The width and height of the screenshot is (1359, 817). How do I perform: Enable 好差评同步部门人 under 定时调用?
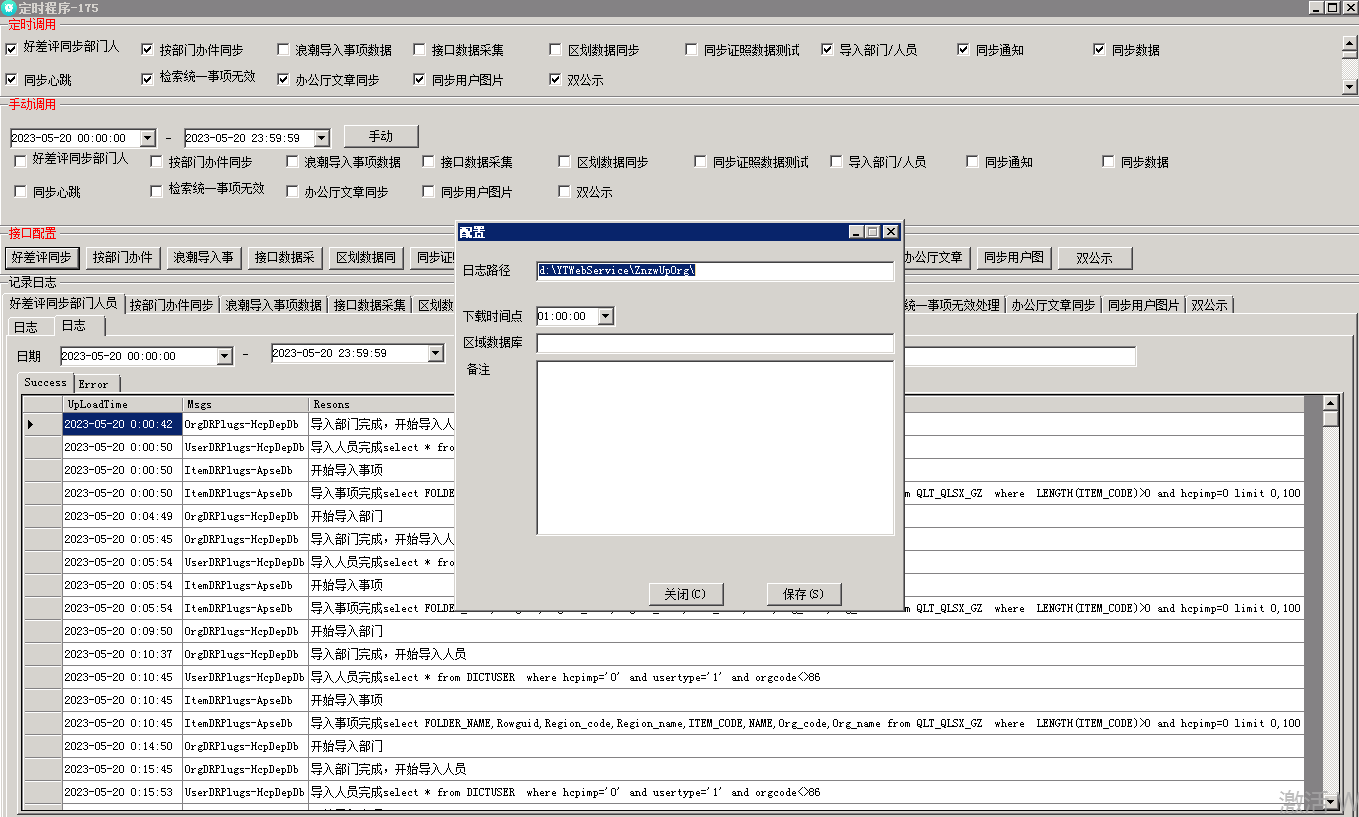tap(12, 48)
